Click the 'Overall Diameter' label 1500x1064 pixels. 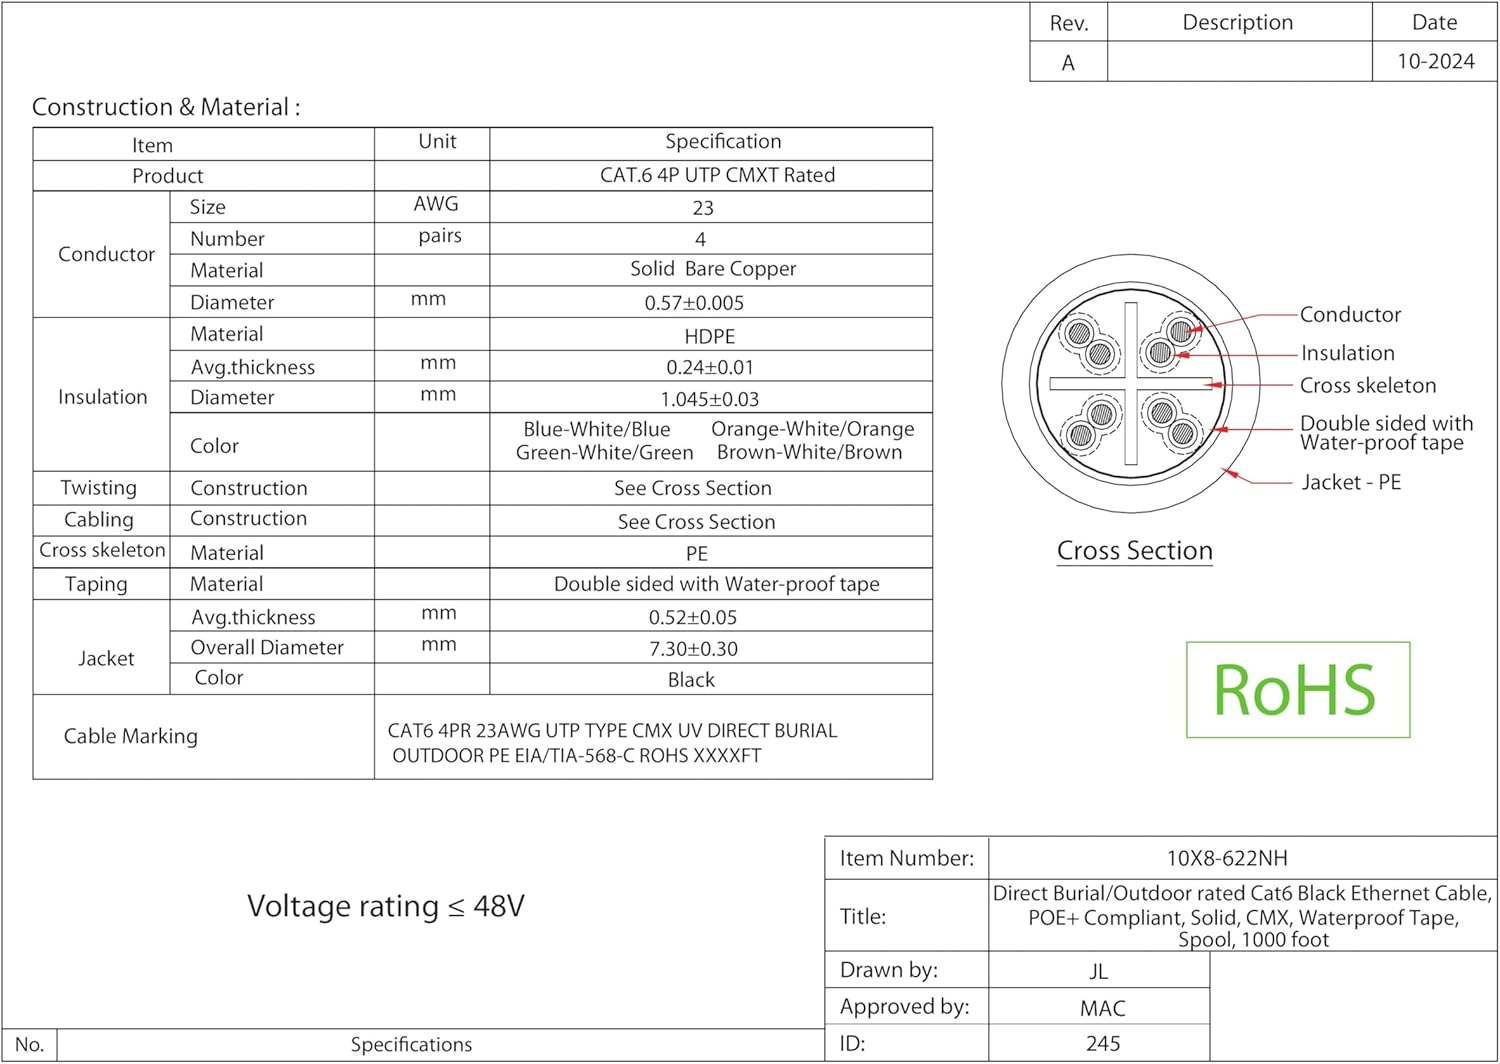click(267, 648)
